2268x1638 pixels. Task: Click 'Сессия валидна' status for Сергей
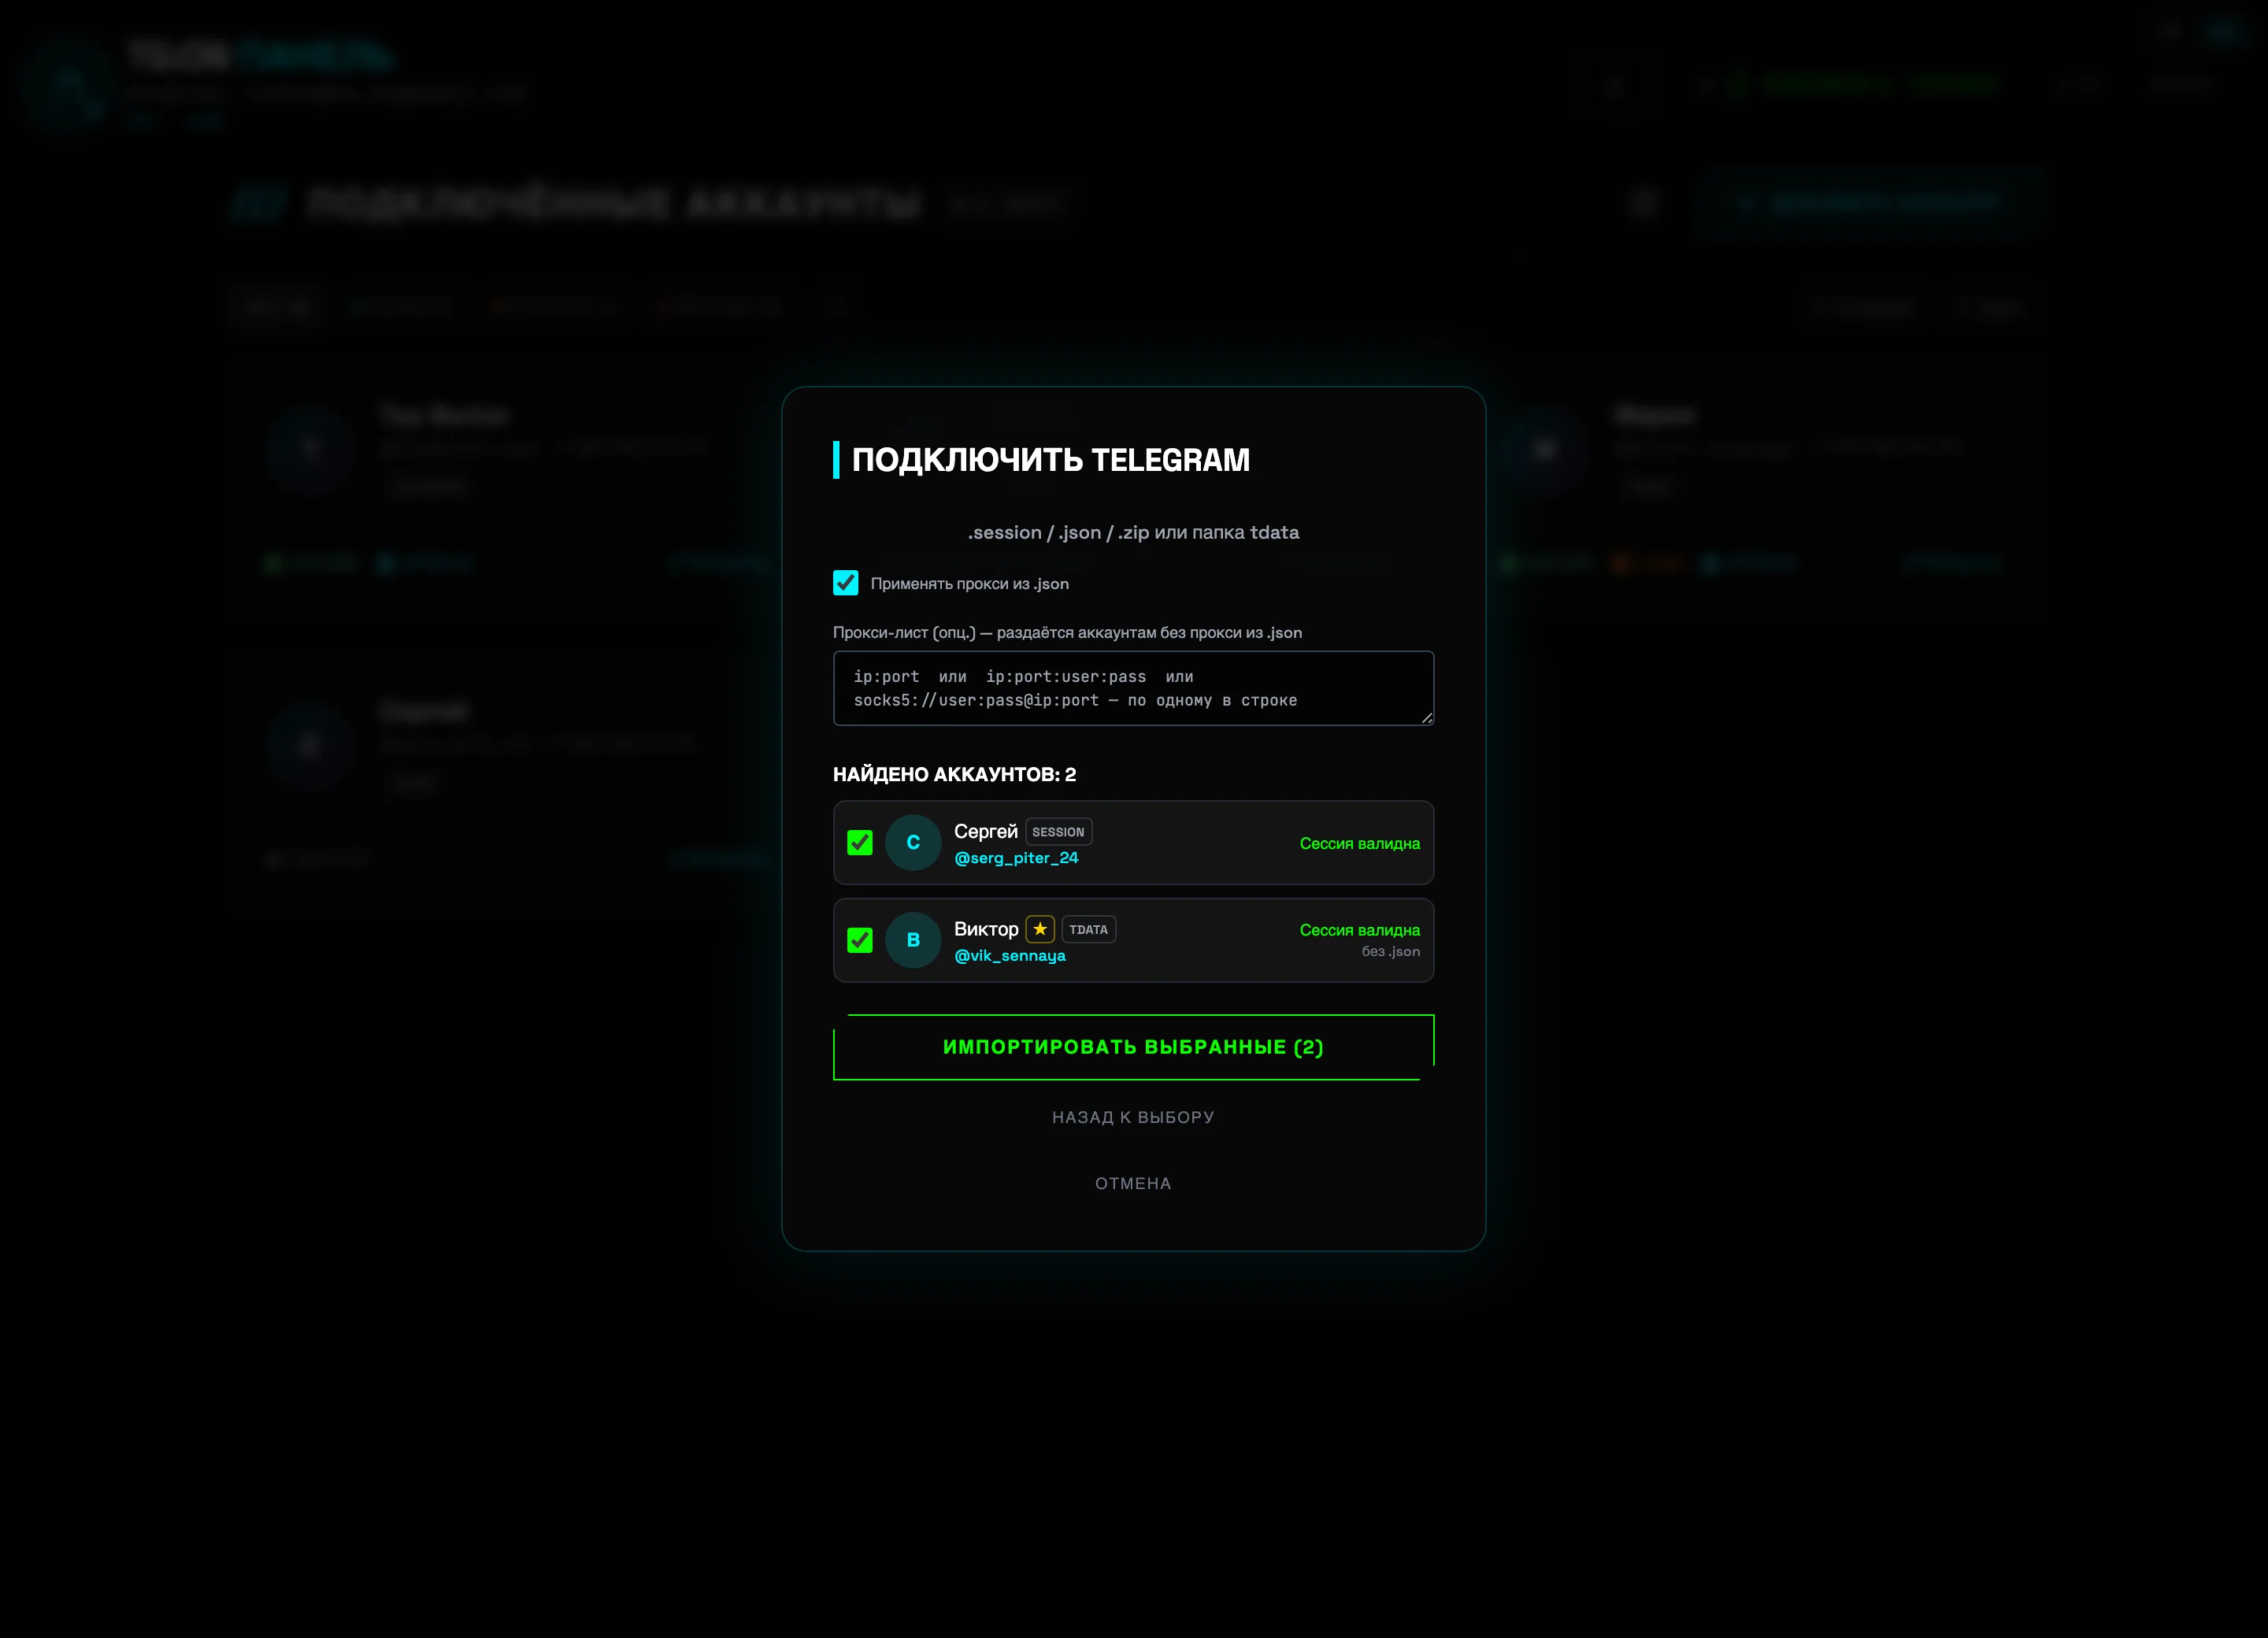1359,843
